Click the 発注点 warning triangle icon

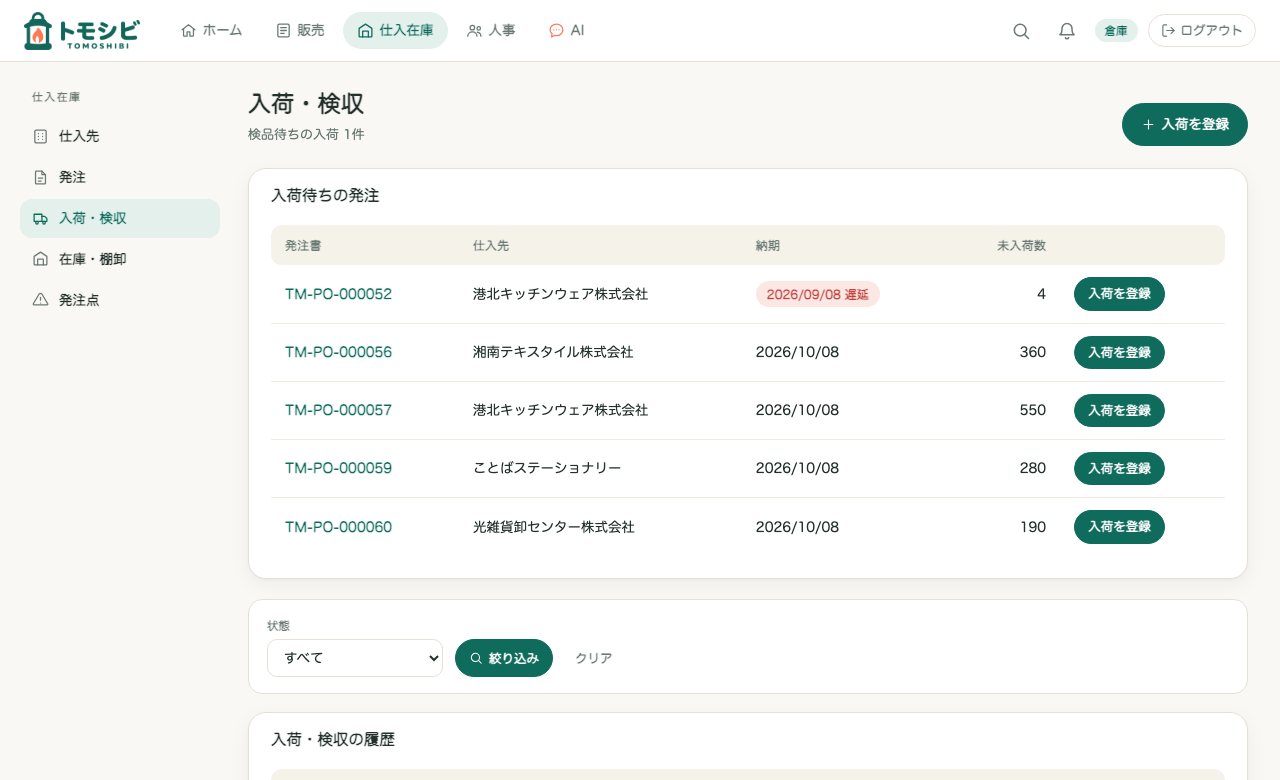(x=40, y=300)
